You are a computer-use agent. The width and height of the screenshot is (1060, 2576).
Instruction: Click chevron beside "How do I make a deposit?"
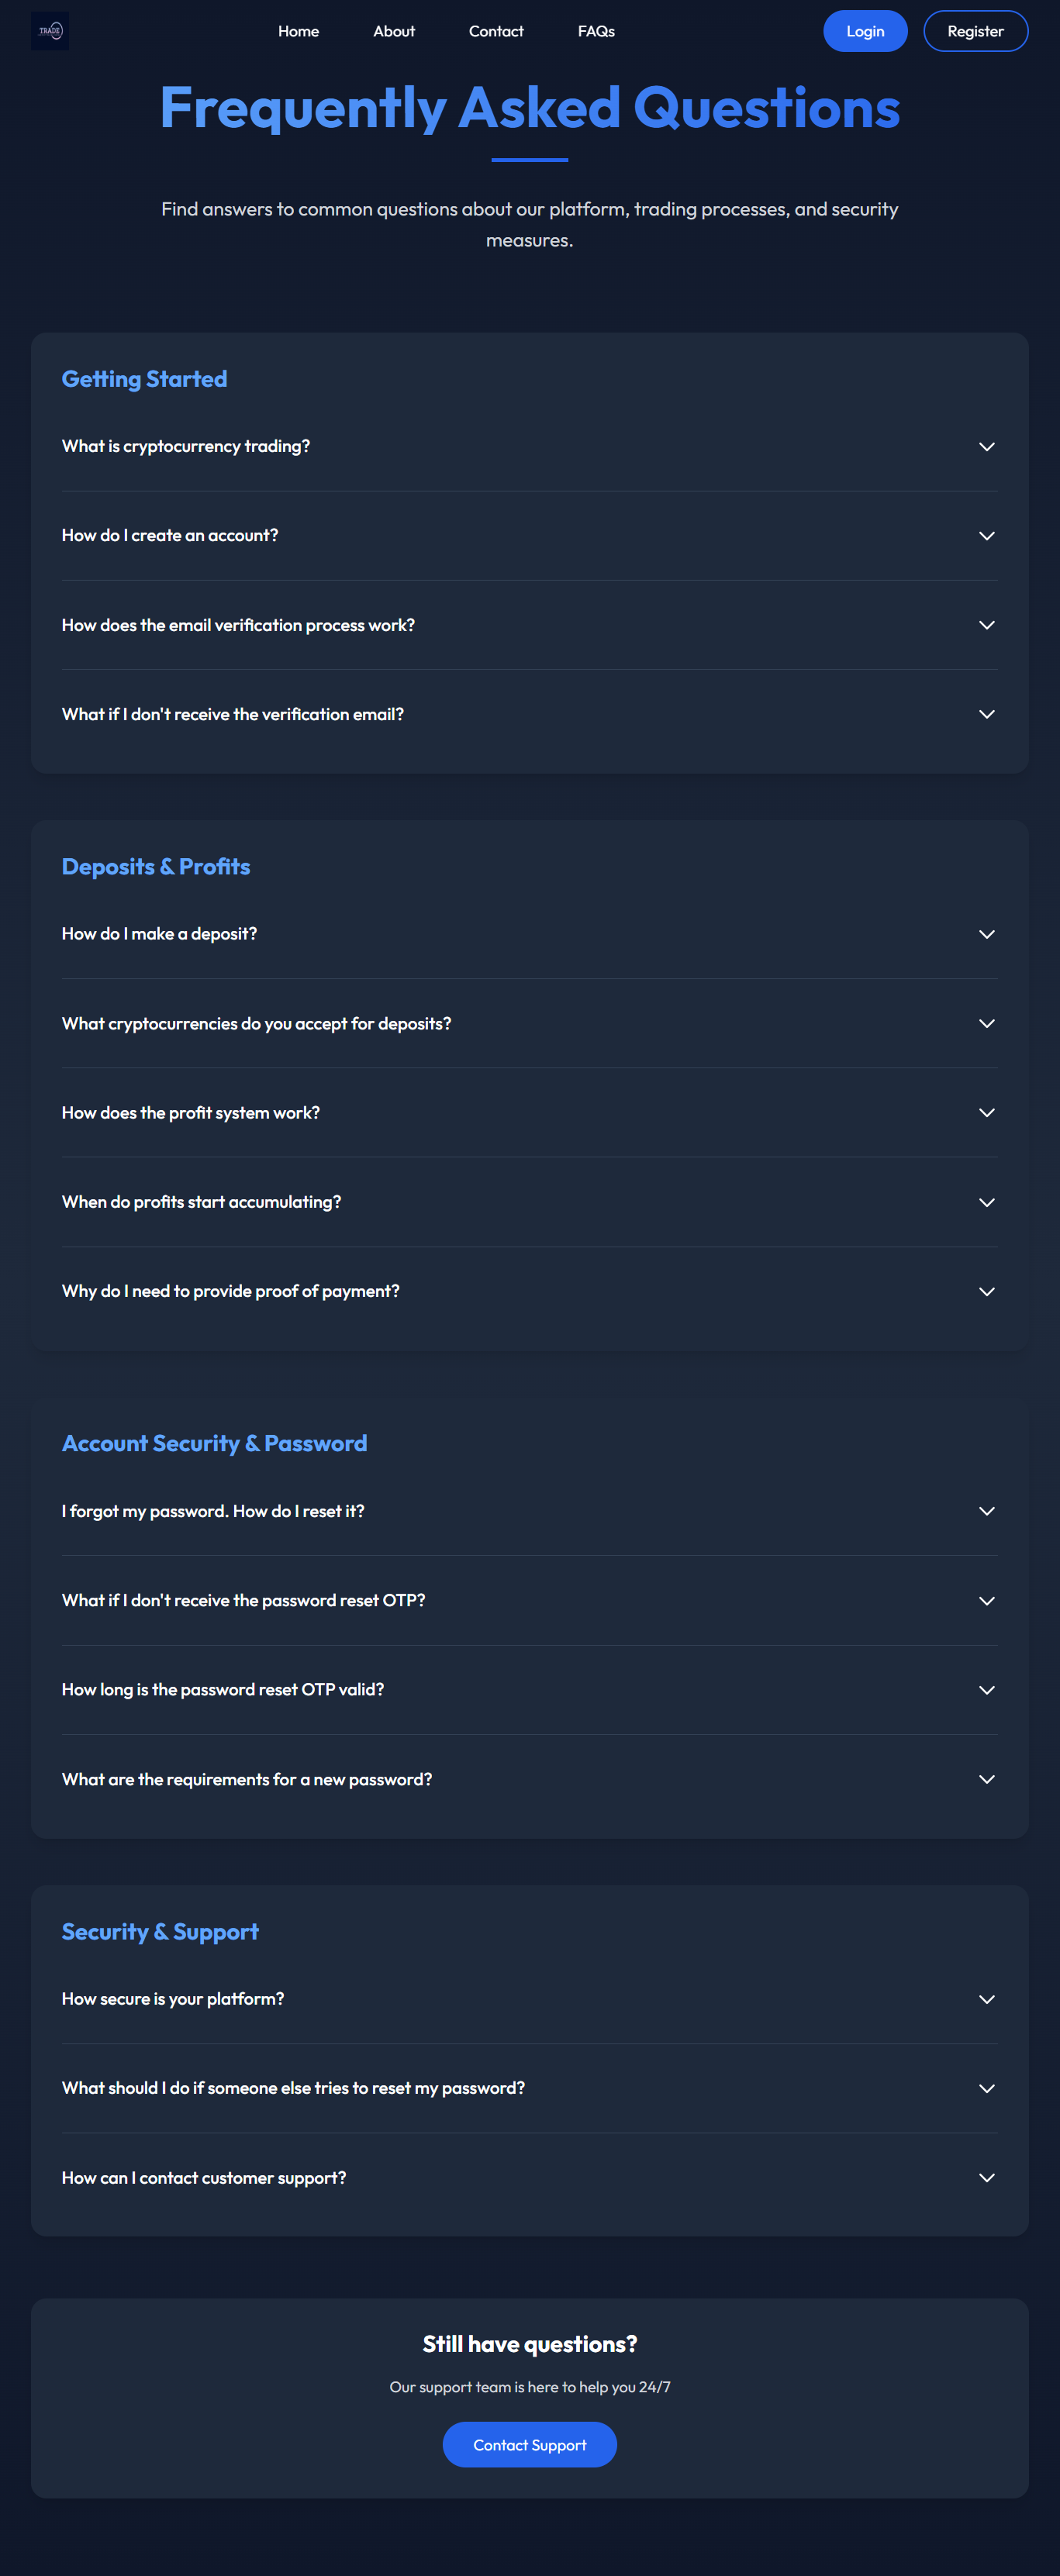pos(986,934)
